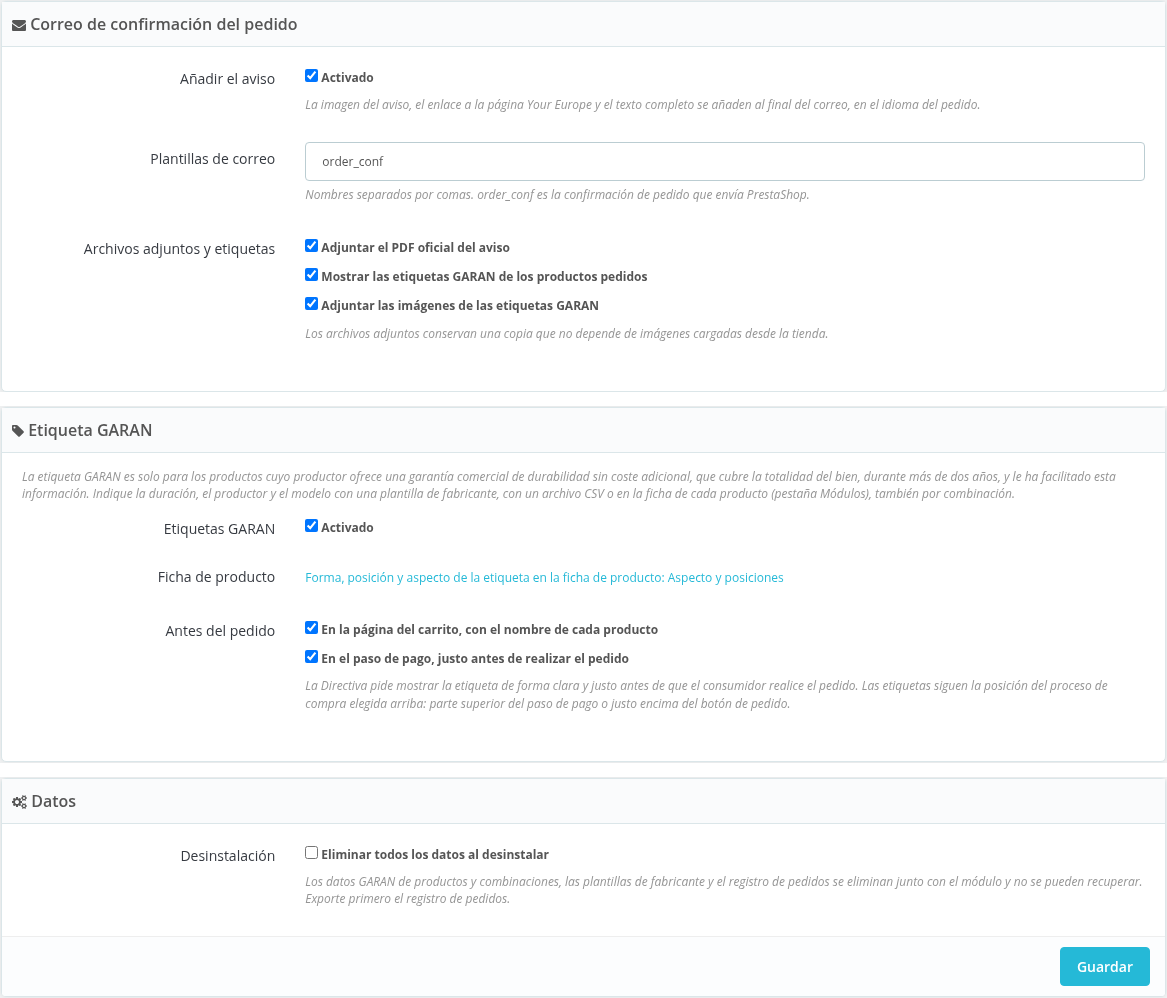The image size is (1167, 998).
Task: Click the Antes del pedido label
Action: [220, 631]
